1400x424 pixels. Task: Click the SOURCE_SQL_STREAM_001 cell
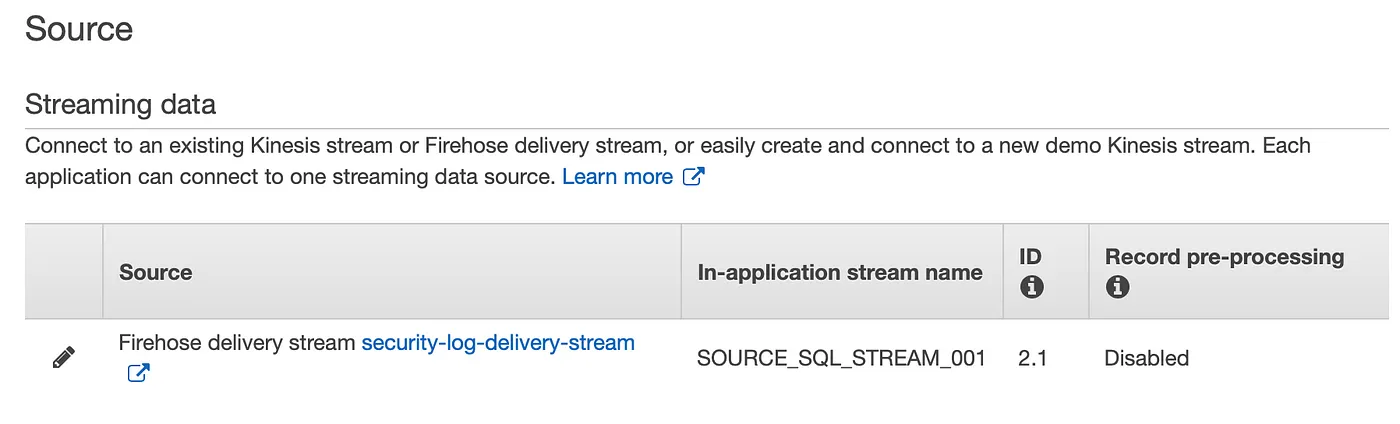pyautogui.click(x=841, y=358)
